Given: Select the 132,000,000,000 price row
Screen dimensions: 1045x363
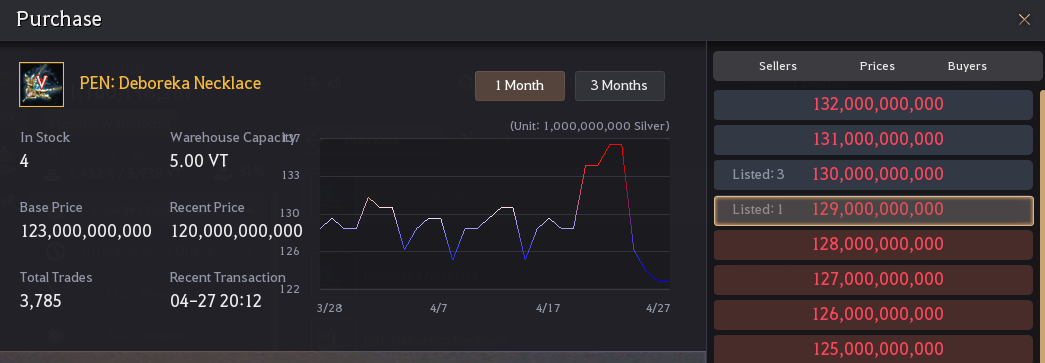Looking at the screenshot, I should 873,105.
